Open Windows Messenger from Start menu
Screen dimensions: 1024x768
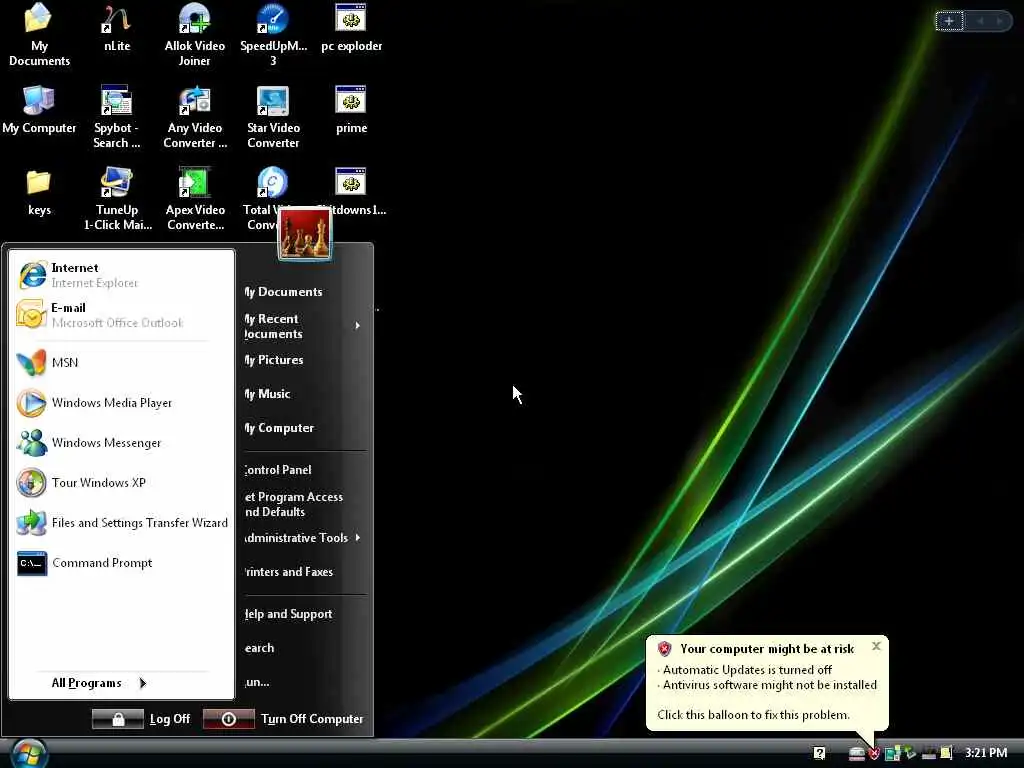click(x=121, y=443)
